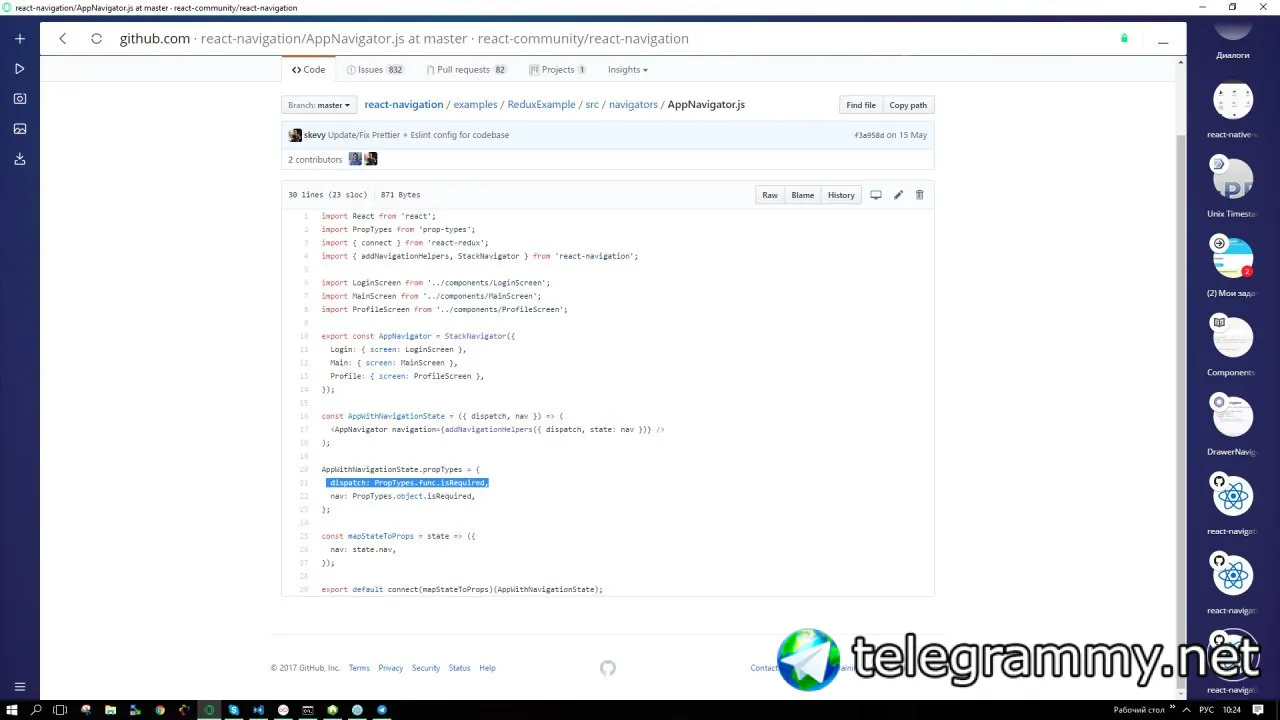Open the Pull requests tab
This screenshot has height=720, width=1280.
[466, 70]
